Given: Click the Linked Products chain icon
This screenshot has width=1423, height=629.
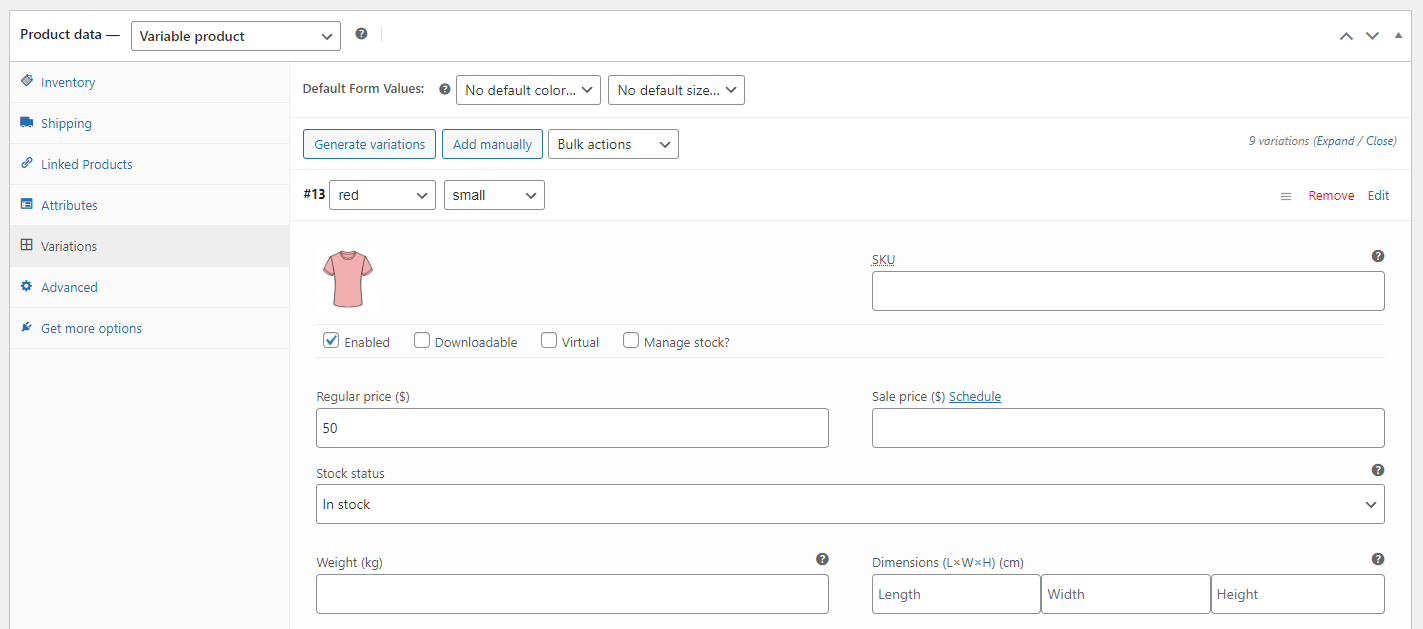Looking at the screenshot, I should click(27, 163).
